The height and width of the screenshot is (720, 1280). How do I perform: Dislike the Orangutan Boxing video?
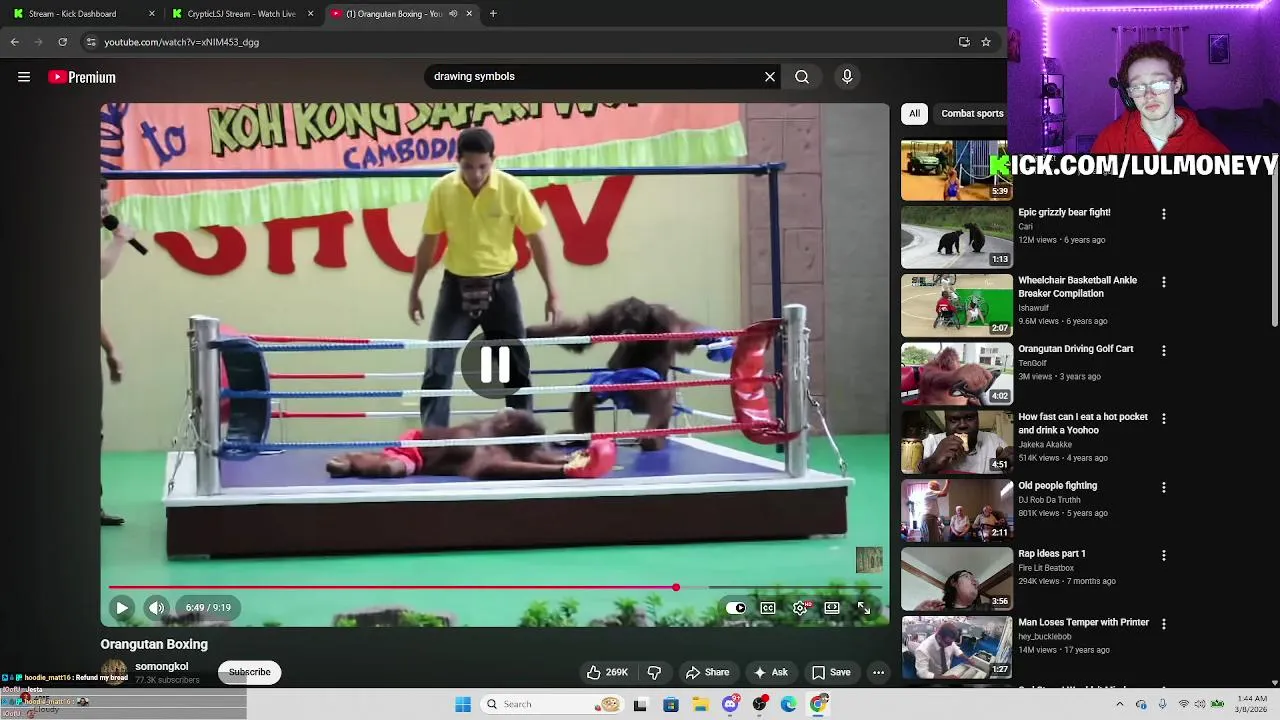[x=654, y=672]
